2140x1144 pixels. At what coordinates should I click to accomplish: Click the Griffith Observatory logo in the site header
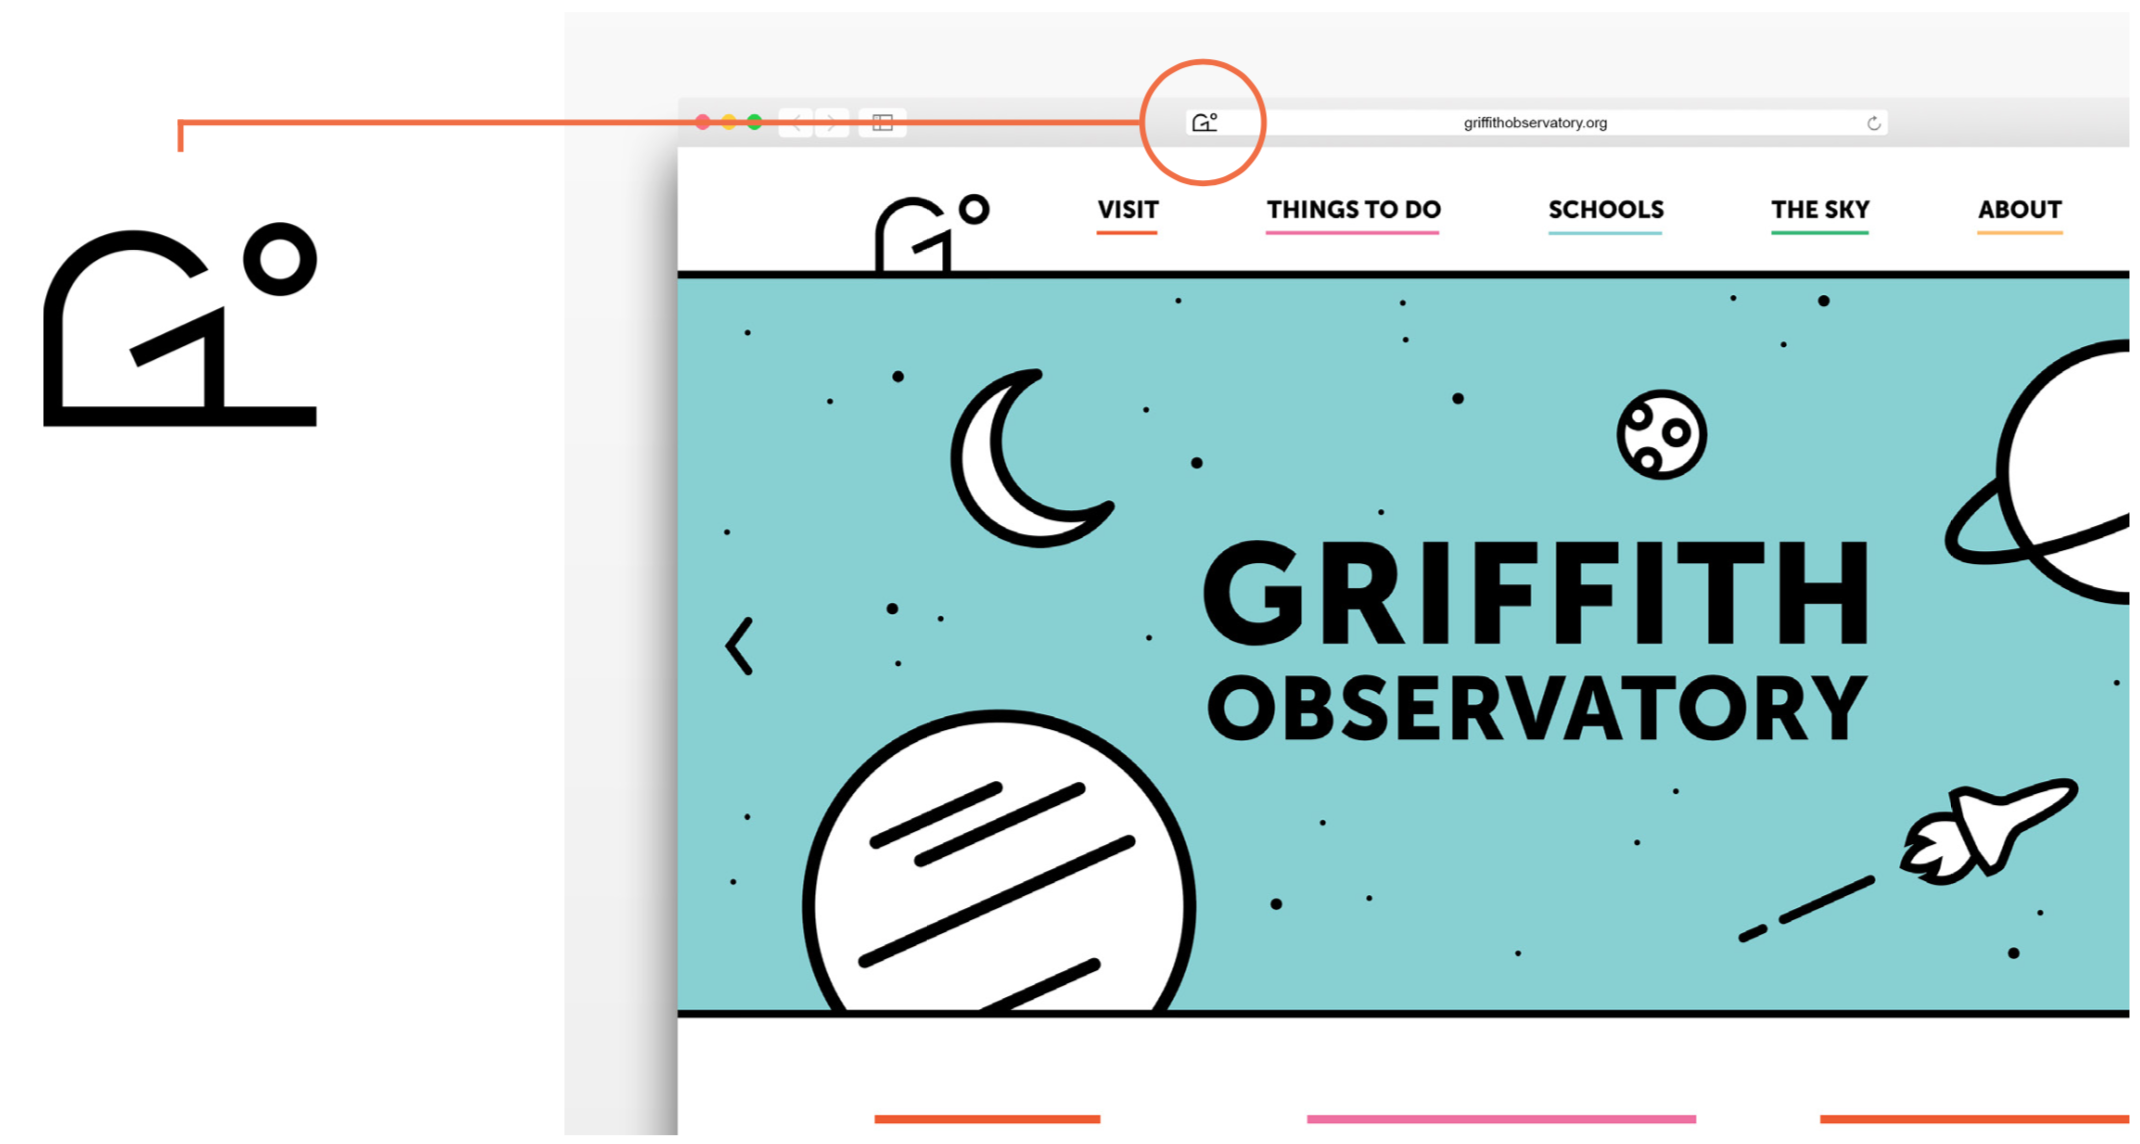931,233
